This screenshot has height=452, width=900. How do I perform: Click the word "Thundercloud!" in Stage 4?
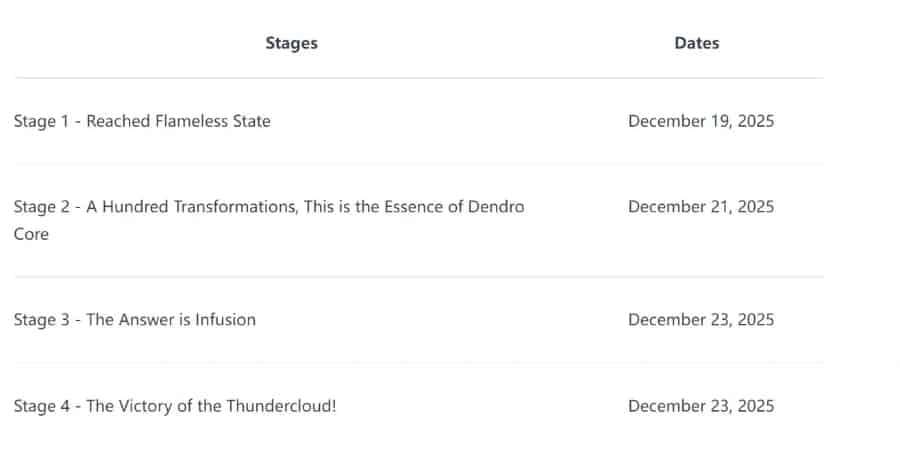click(280, 406)
